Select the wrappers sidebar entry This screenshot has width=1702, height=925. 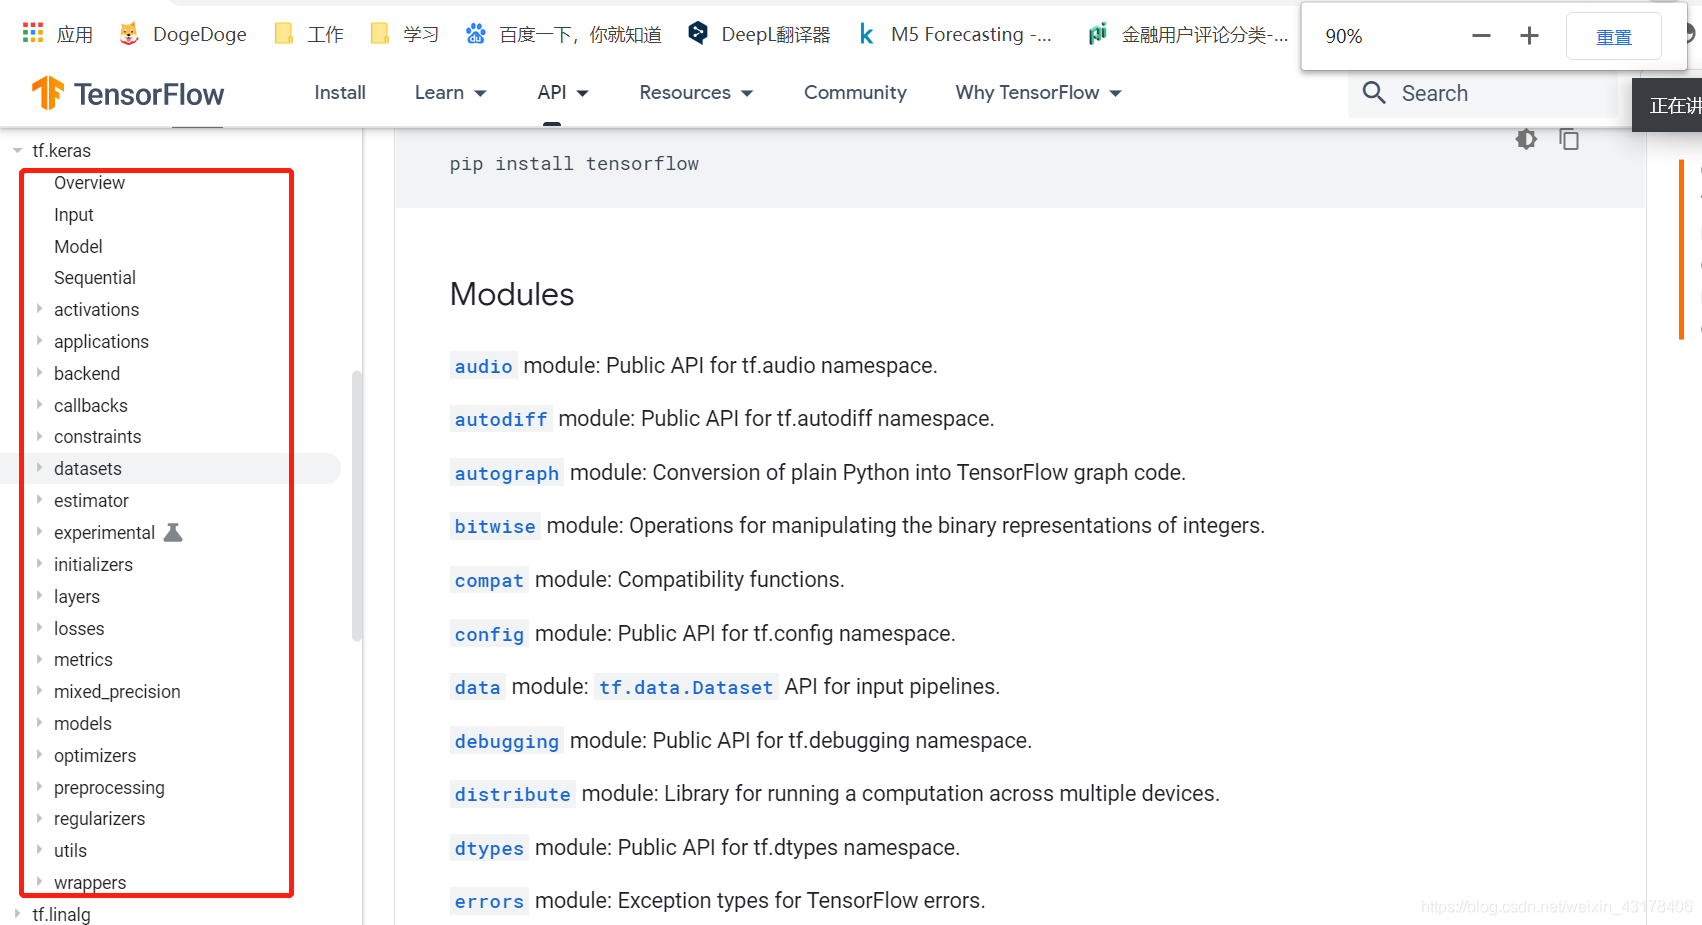90,883
